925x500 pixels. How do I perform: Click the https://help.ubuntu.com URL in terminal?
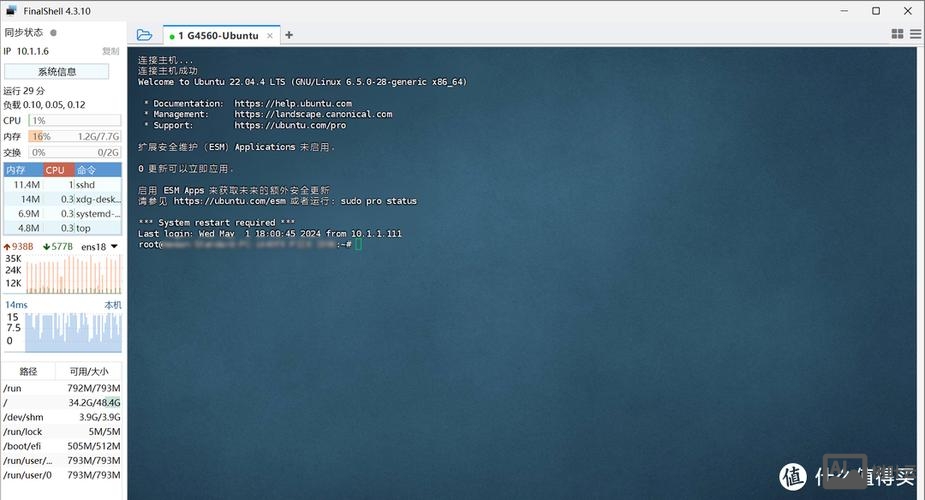point(293,103)
